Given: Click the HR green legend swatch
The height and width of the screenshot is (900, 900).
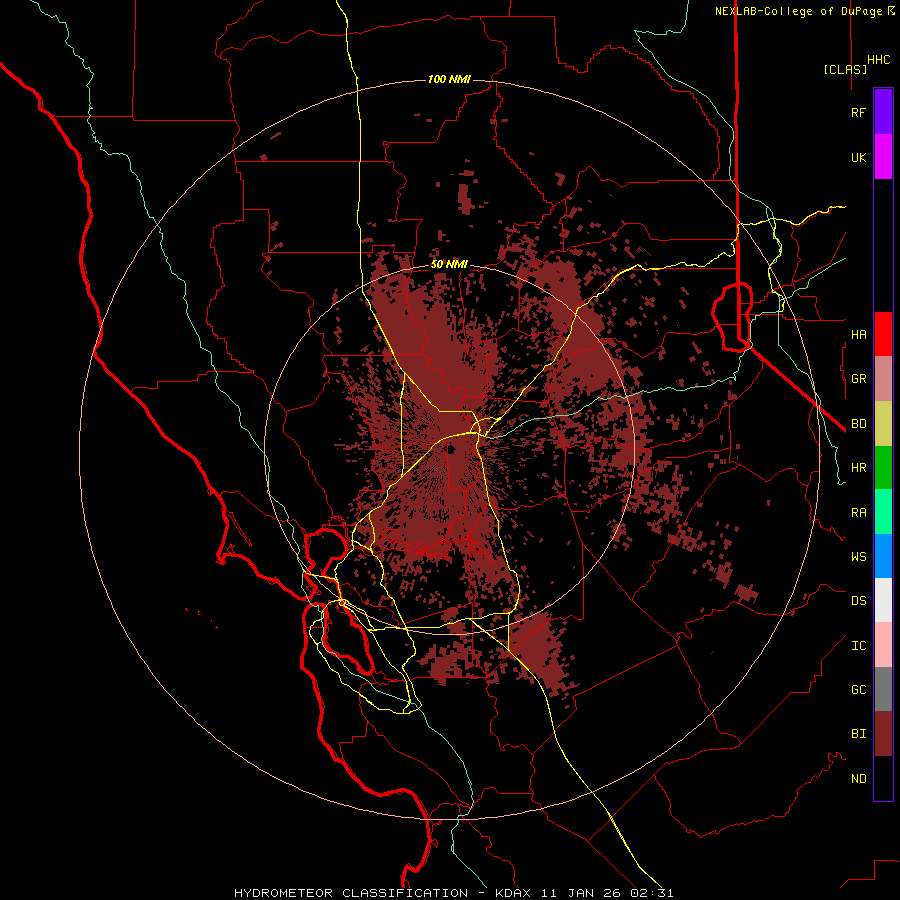Looking at the screenshot, I should point(883,467).
